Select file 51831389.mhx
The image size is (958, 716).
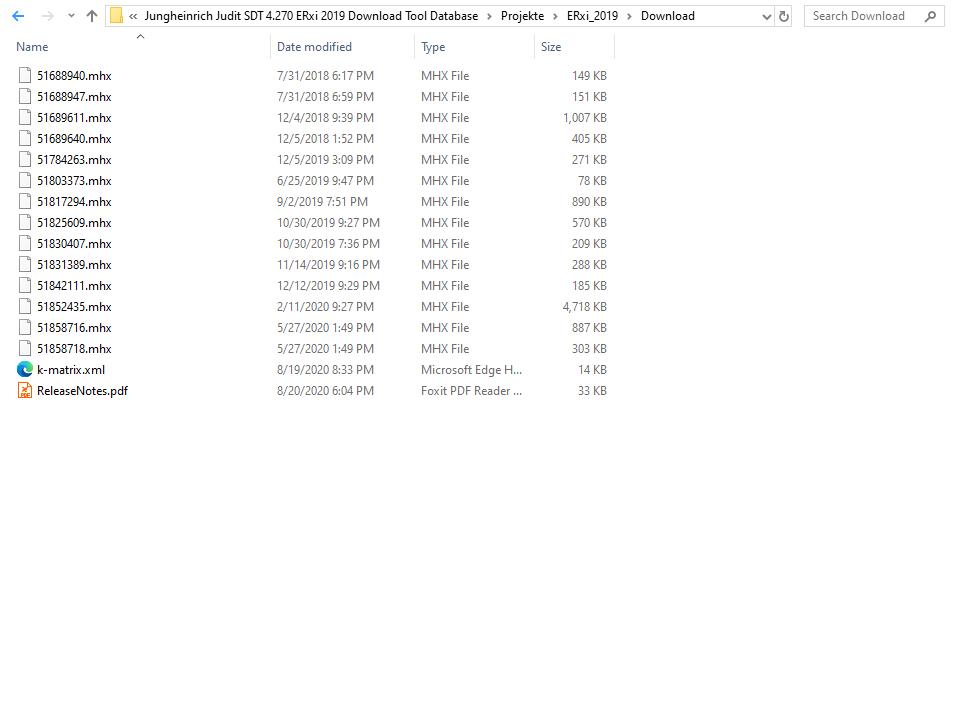pos(74,265)
